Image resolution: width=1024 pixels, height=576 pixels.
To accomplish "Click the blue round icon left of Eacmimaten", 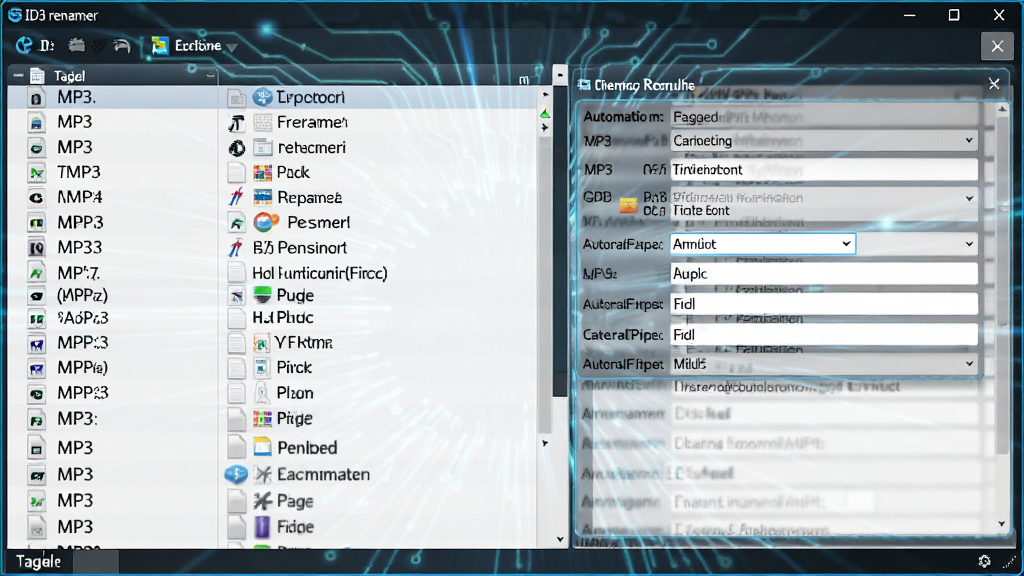I will [x=236, y=475].
